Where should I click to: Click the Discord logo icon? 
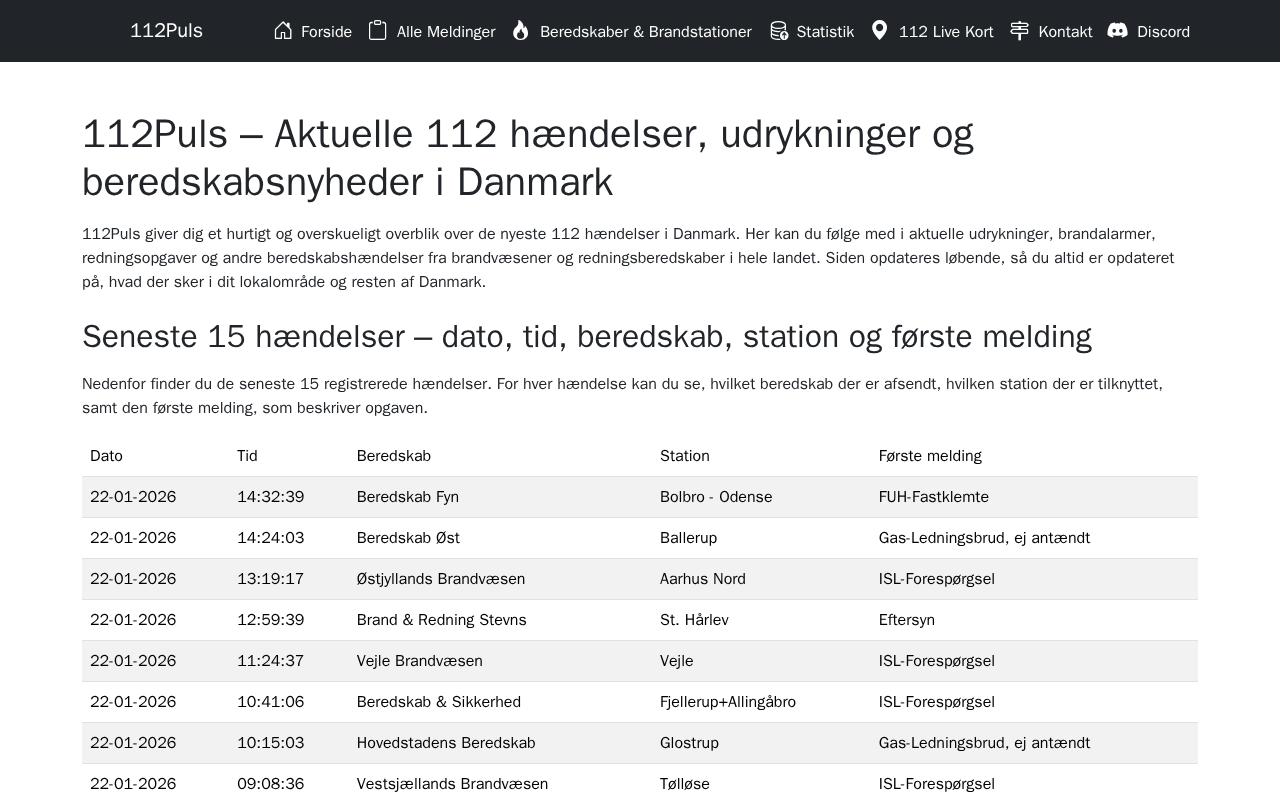pyautogui.click(x=1118, y=30)
